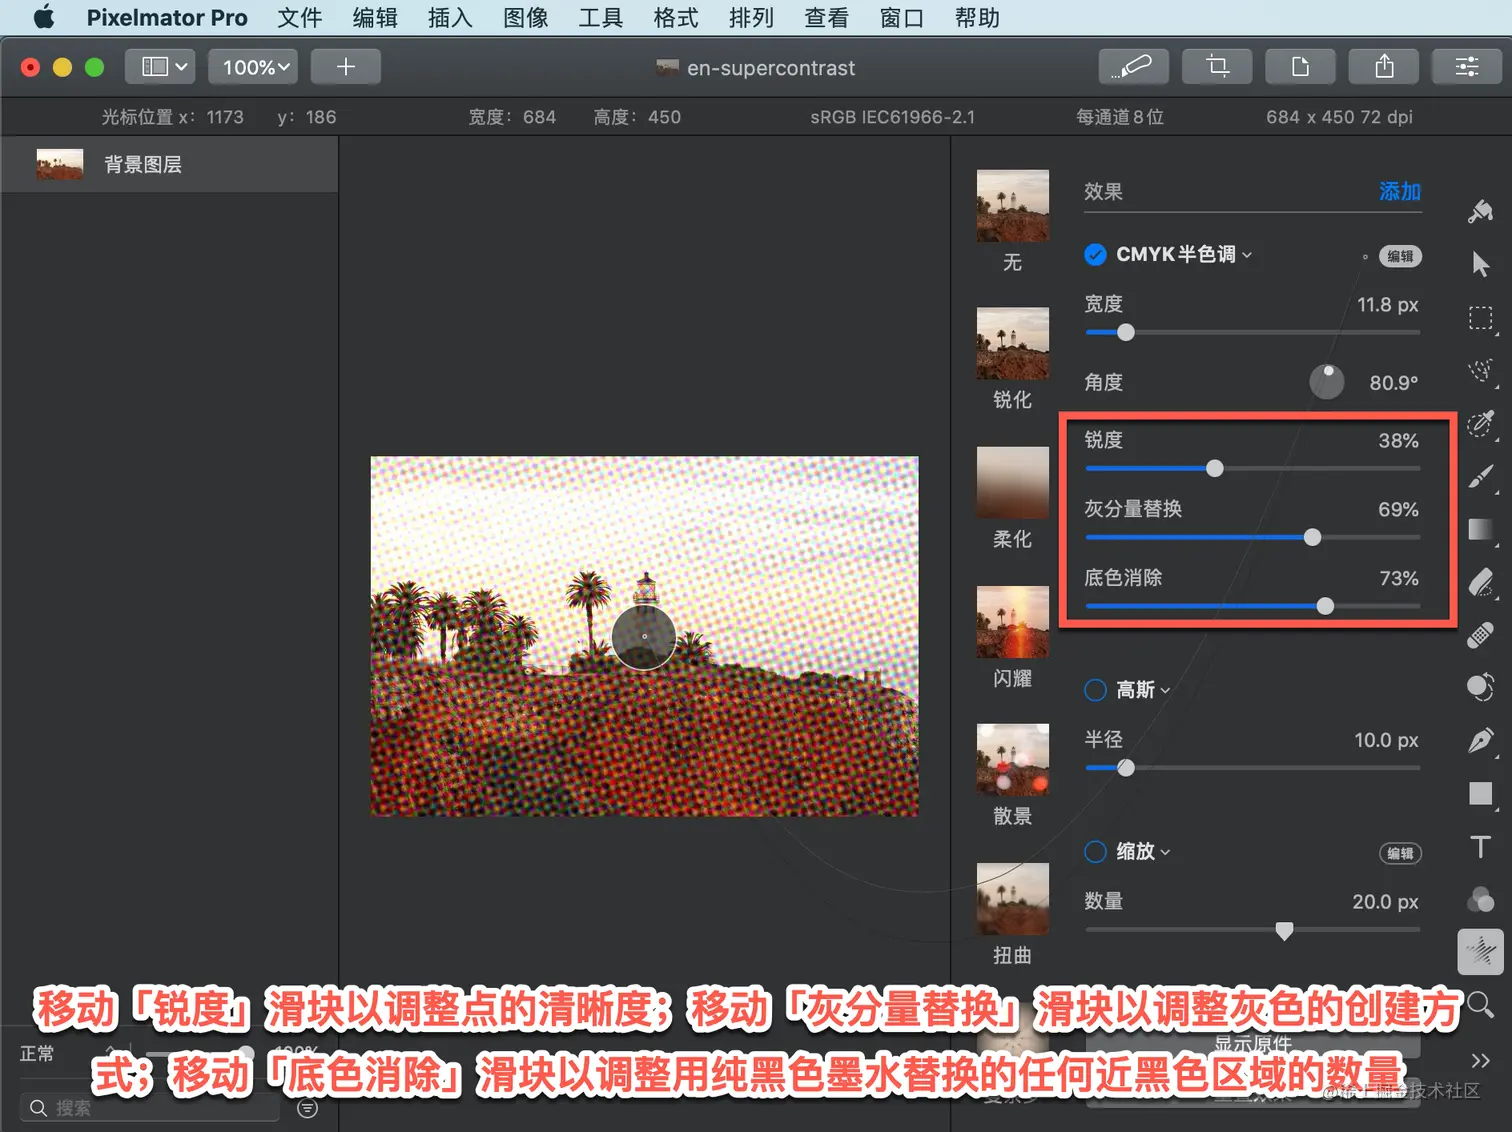Activate the Color Selection eyedropper tool
This screenshot has height=1132, width=1512.
[1481, 424]
